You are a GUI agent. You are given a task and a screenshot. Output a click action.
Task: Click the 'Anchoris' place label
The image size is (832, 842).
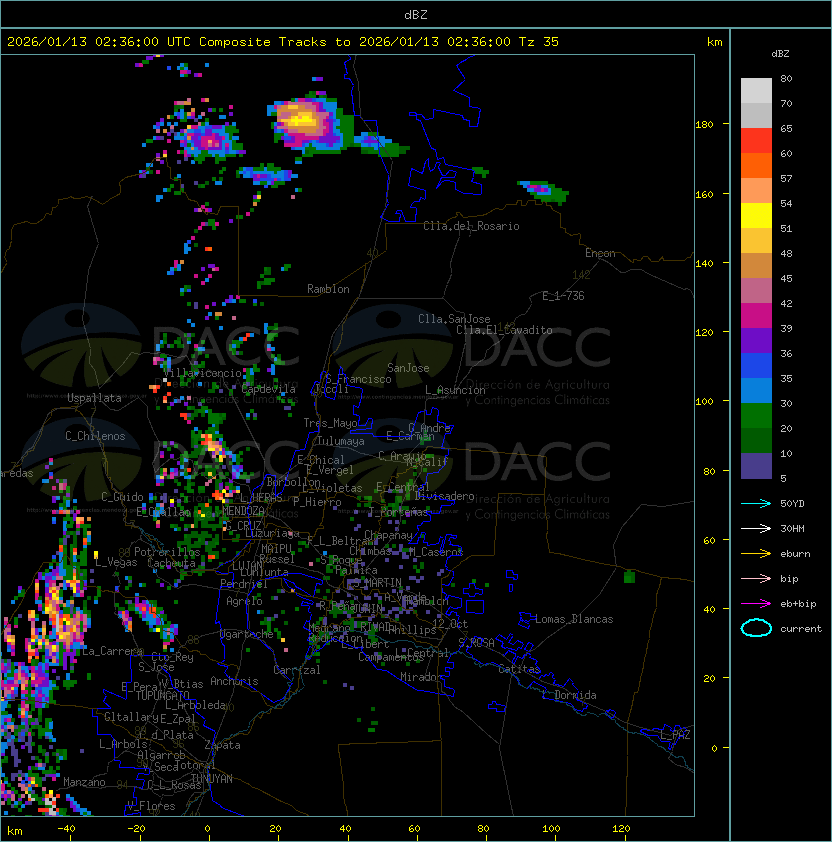pyautogui.click(x=234, y=681)
